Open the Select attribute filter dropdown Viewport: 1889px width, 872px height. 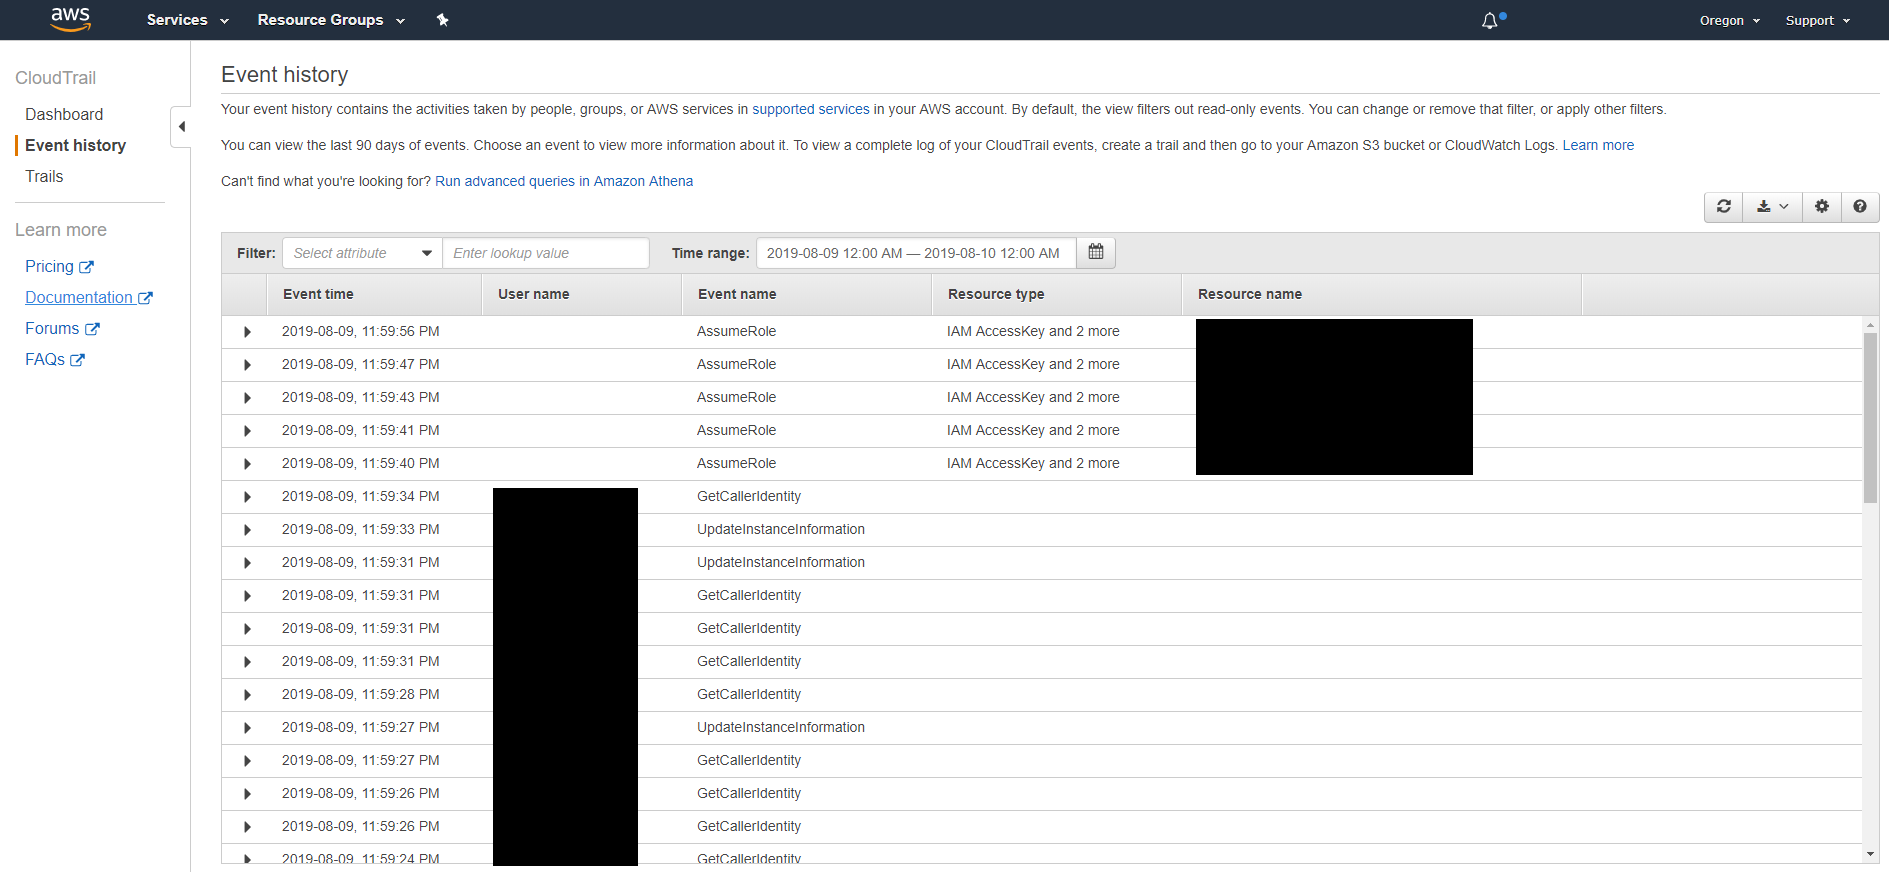click(362, 253)
